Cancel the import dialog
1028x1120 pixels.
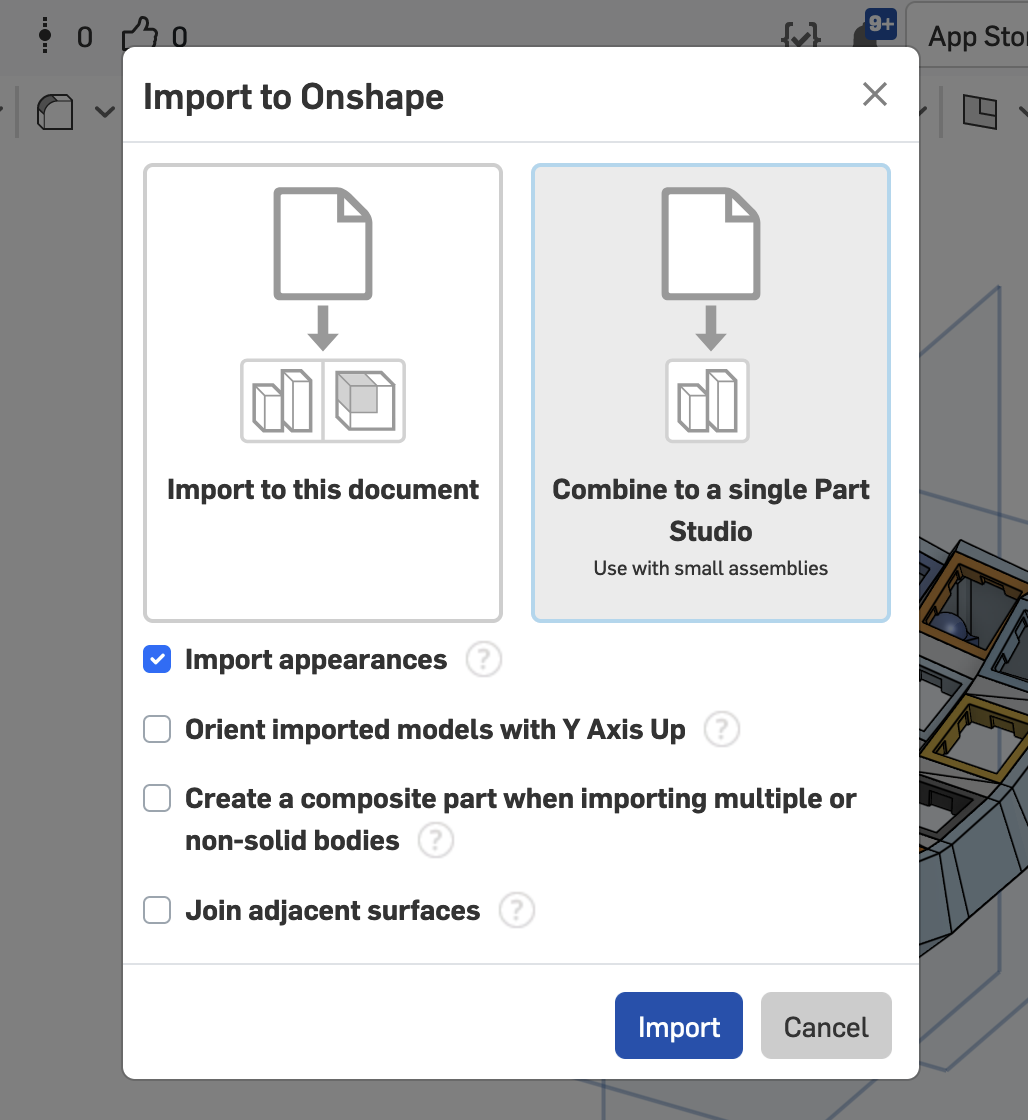825,1026
